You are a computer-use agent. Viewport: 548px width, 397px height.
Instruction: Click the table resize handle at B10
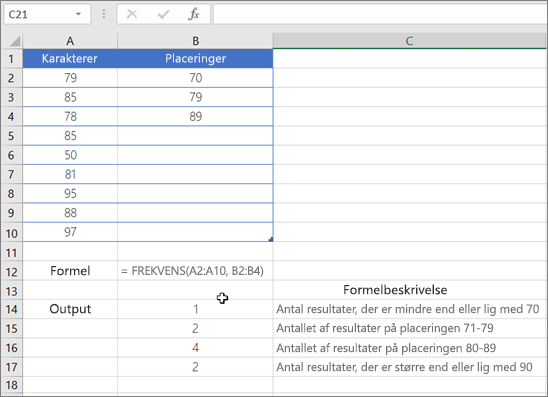(x=271, y=239)
